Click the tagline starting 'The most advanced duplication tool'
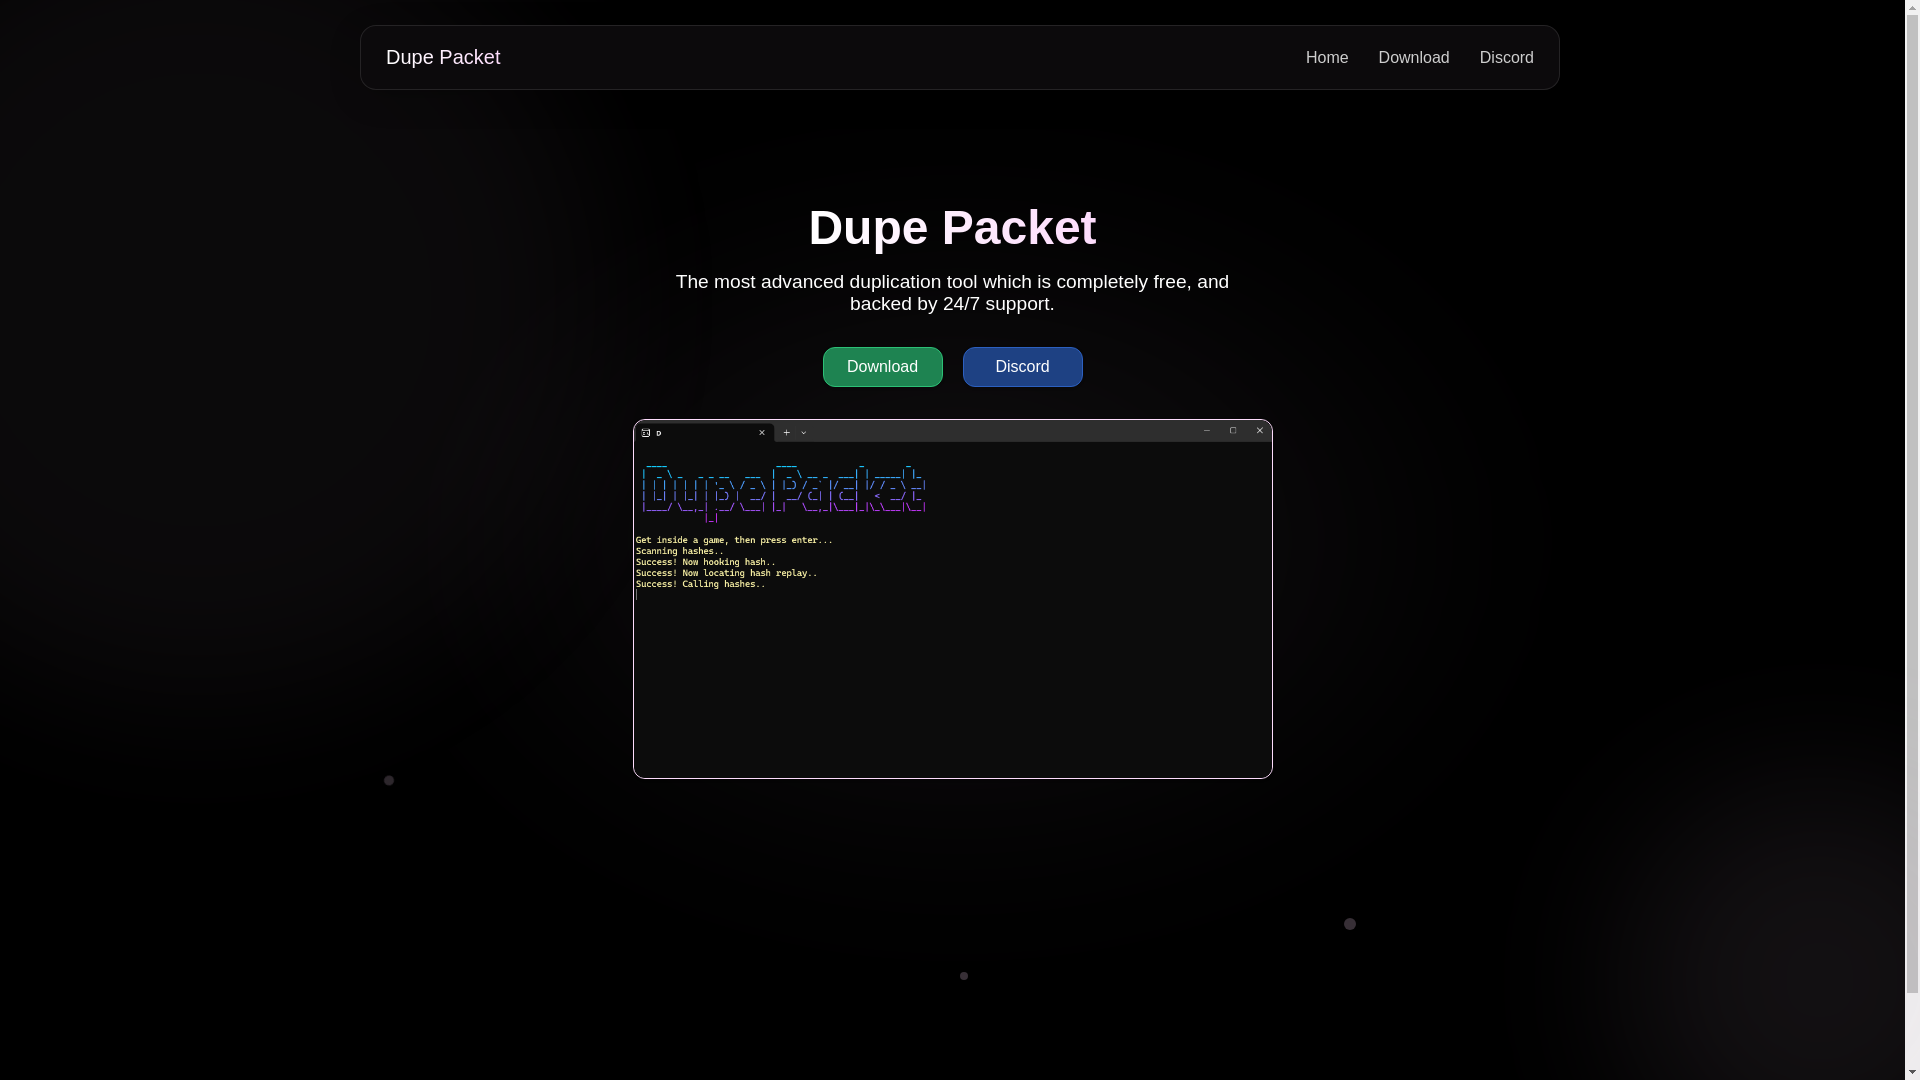This screenshot has width=1920, height=1080. pos(952,293)
